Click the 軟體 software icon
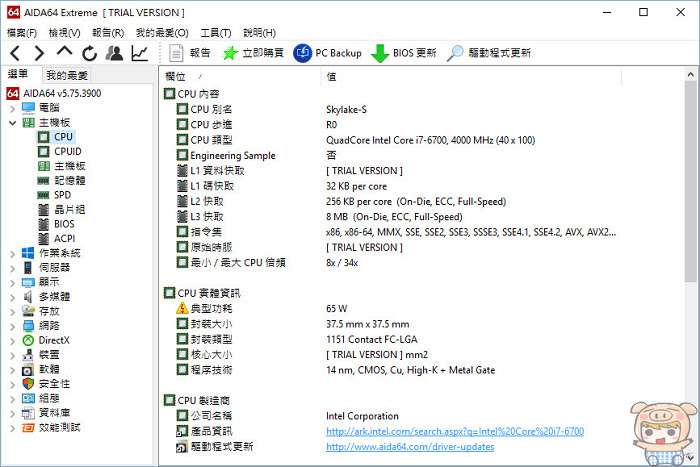 [x=28, y=370]
